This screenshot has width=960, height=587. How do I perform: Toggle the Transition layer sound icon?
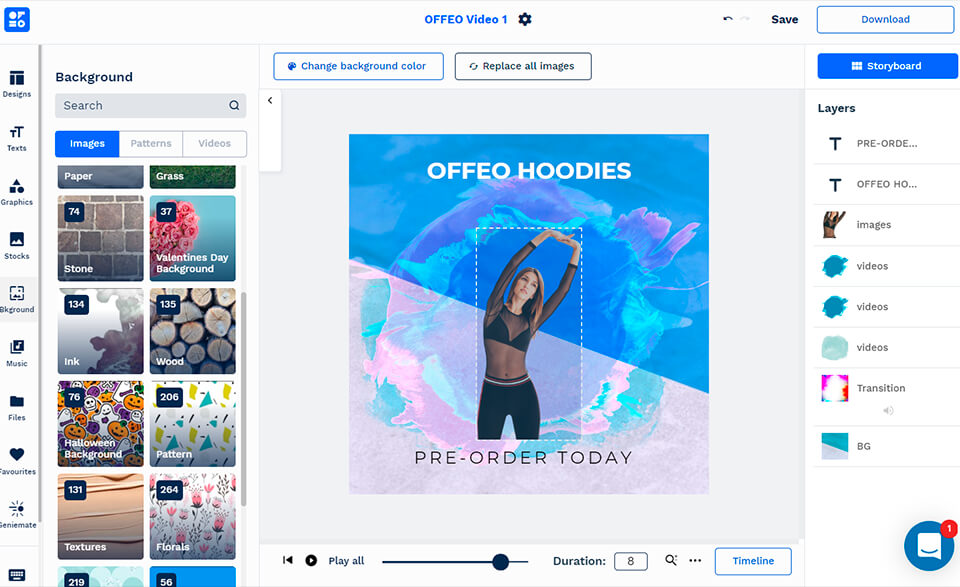point(888,410)
